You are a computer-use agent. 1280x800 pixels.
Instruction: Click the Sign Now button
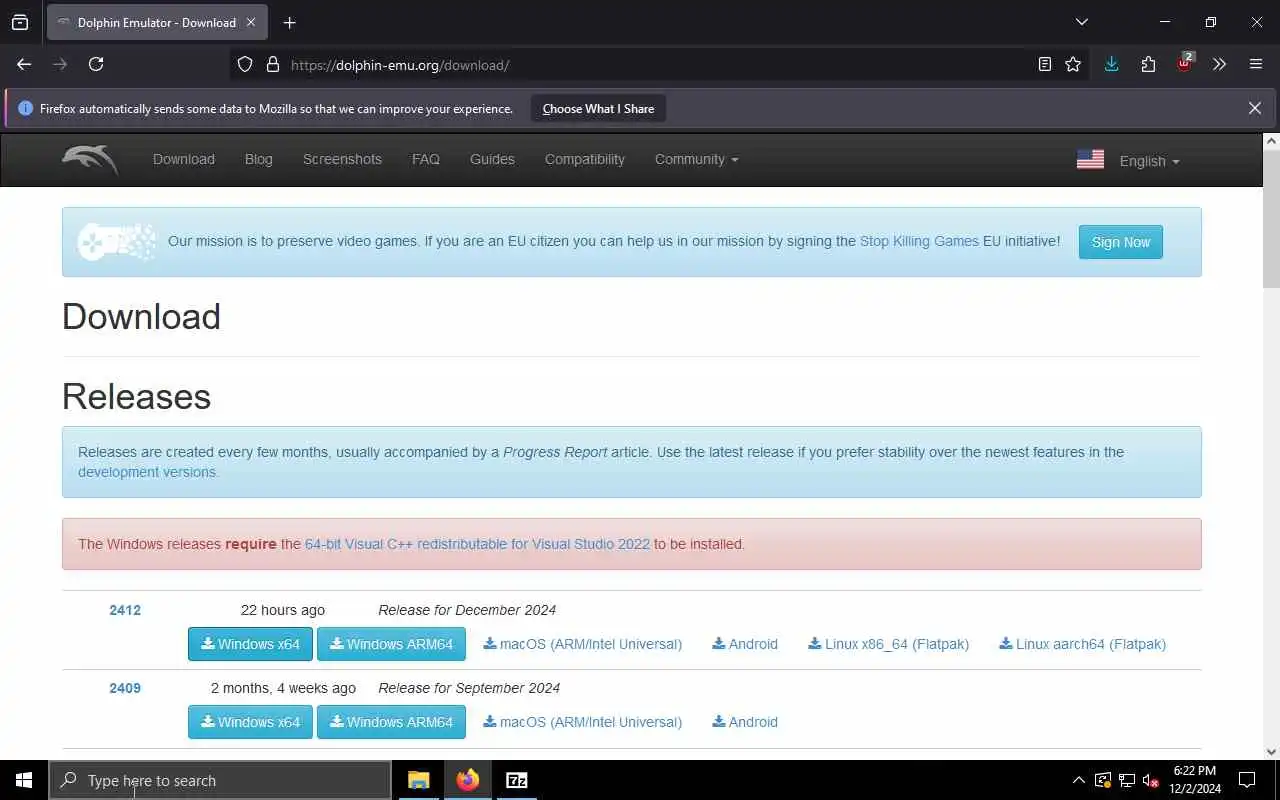tap(1120, 242)
